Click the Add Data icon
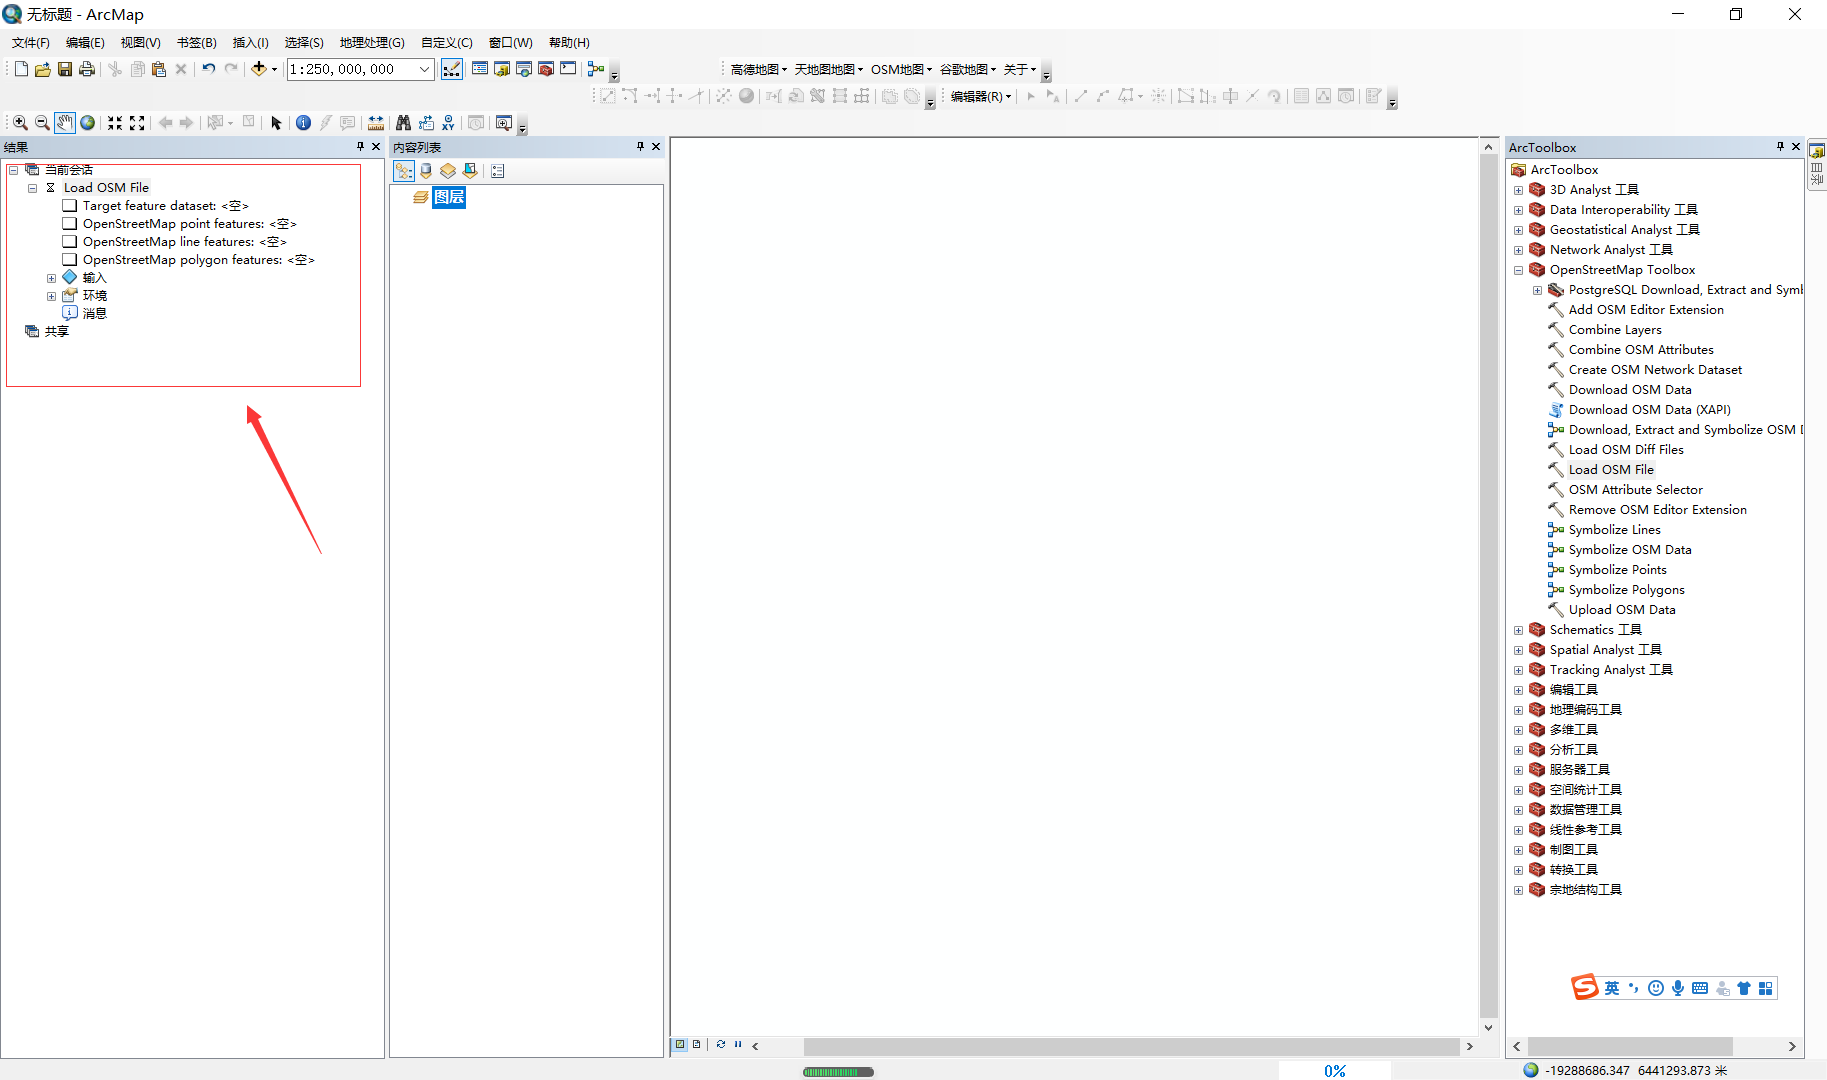The height and width of the screenshot is (1080, 1827). click(x=259, y=69)
